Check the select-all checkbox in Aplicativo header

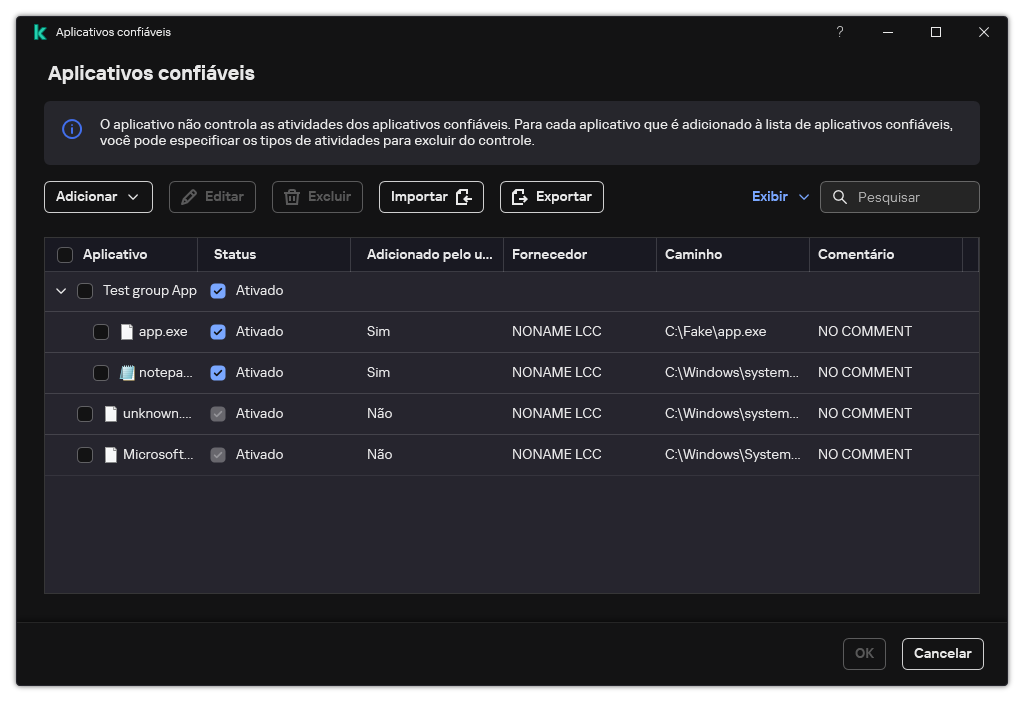[65, 254]
